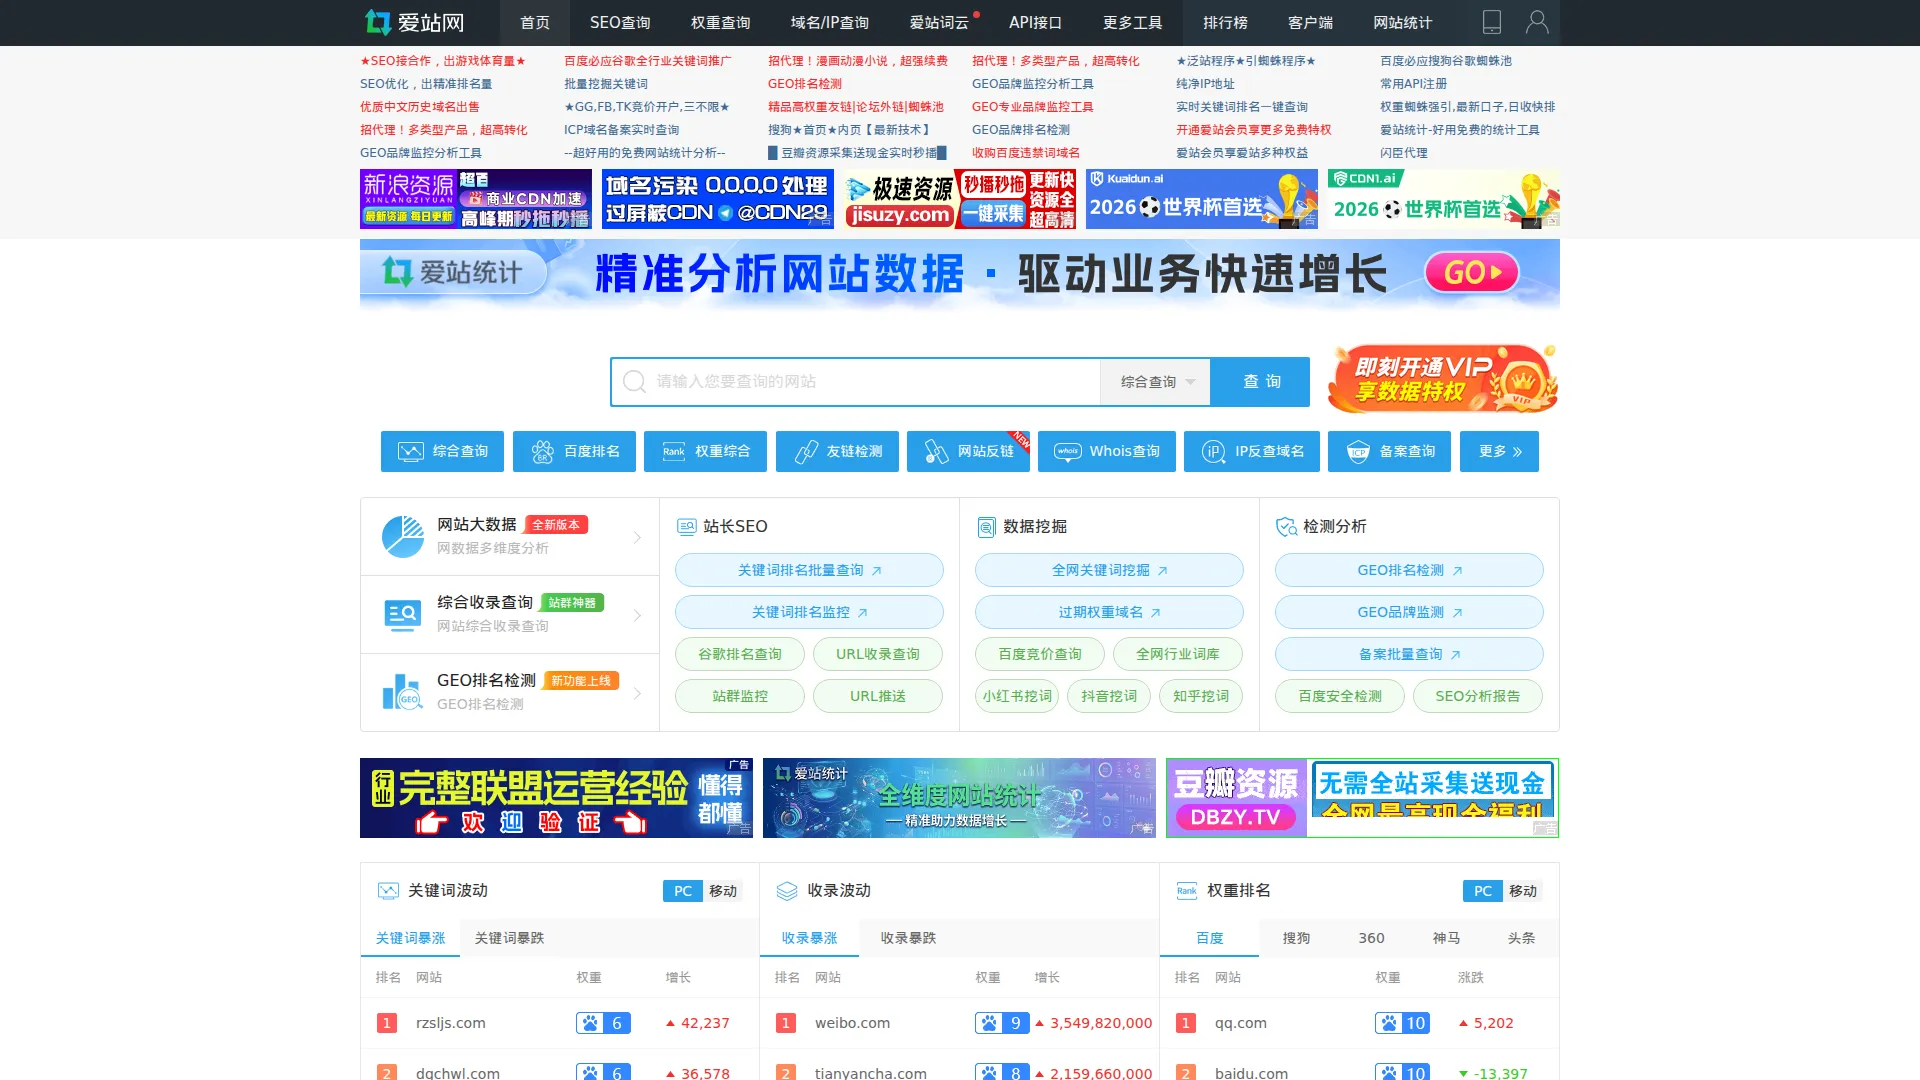Click the 即刻开通VIP banner
Viewport: 1920px width, 1080px height.
point(1443,379)
